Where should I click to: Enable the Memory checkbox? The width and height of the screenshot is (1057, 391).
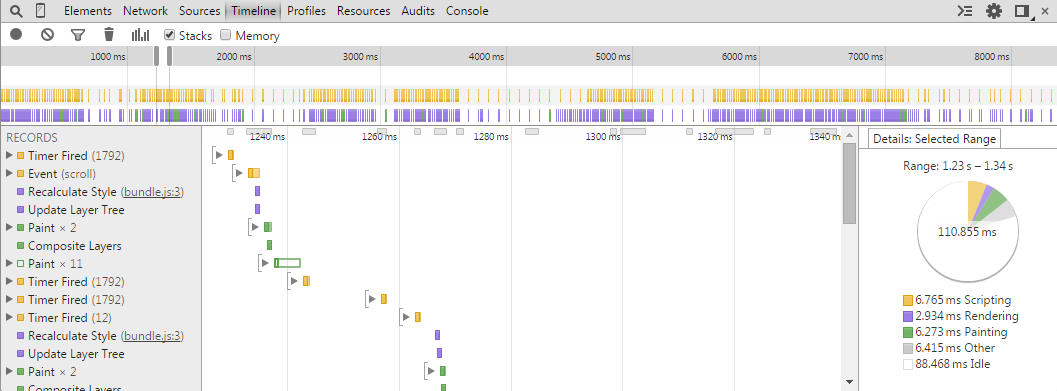point(226,35)
